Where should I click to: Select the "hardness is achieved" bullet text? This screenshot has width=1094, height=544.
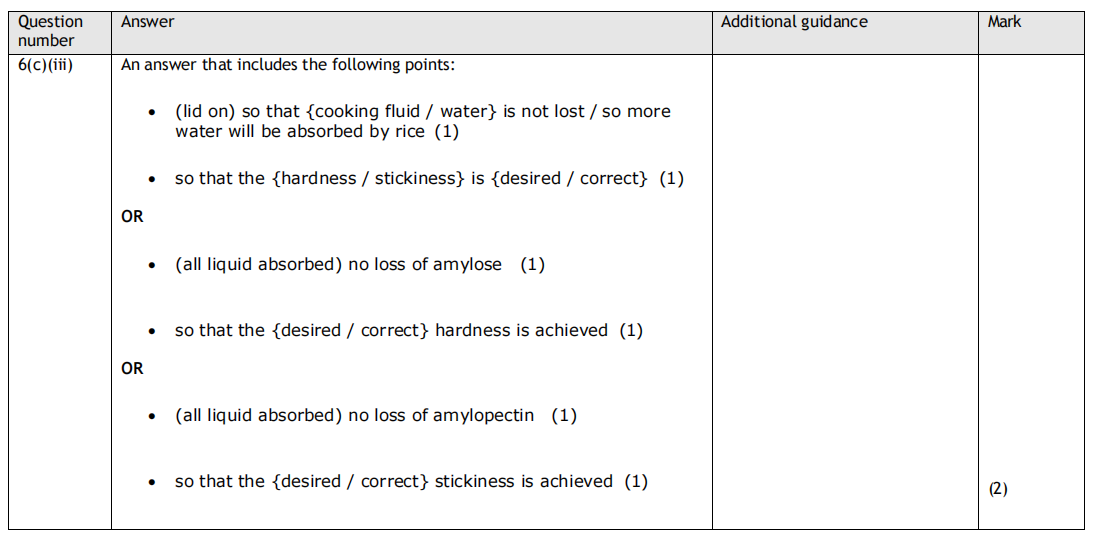tap(408, 330)
